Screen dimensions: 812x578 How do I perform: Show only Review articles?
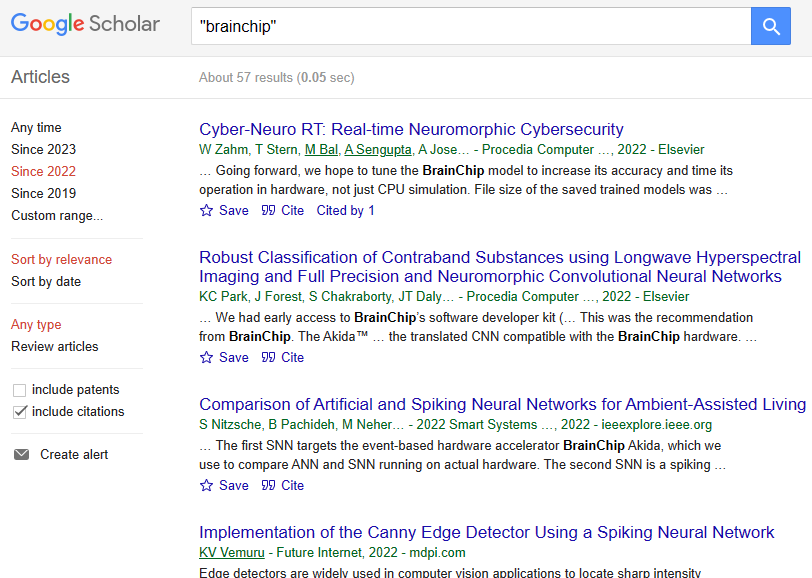coord(55,346)
